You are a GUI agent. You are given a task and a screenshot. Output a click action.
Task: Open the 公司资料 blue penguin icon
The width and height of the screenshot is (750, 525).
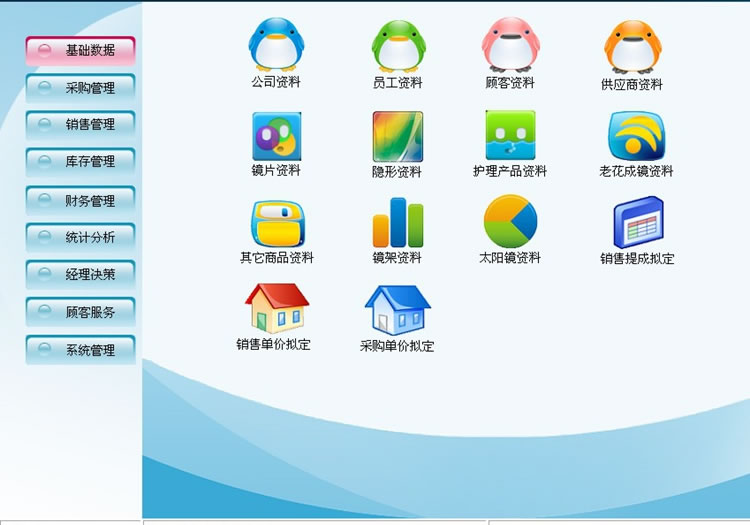[x=276, y=44]
